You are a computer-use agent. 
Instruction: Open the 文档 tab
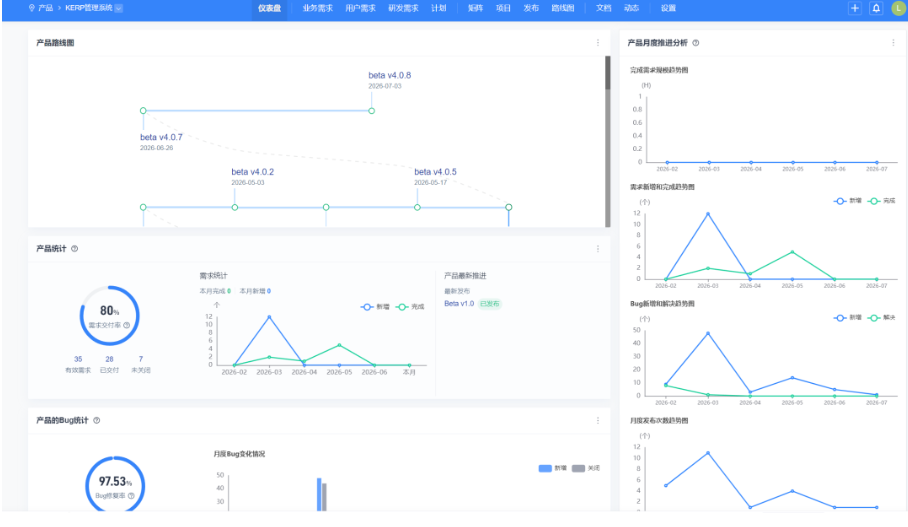[603, 8]
